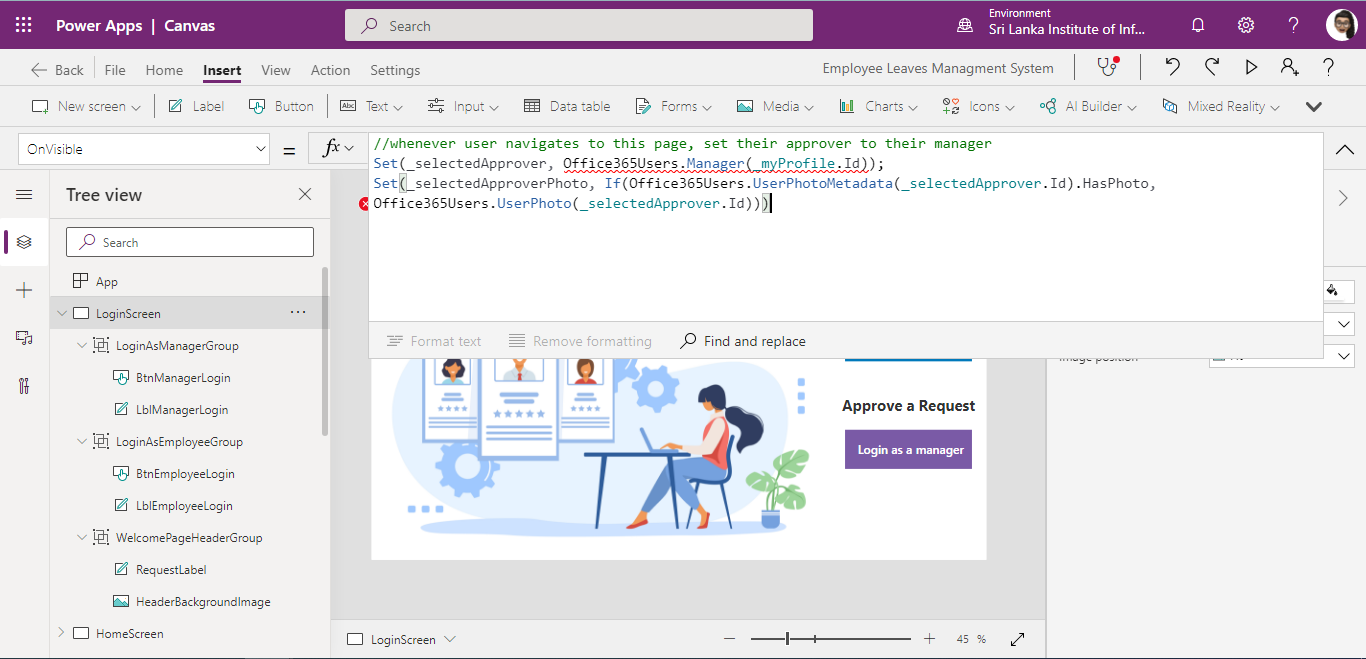Close the Tree view panel

click(x=305, y=194)
